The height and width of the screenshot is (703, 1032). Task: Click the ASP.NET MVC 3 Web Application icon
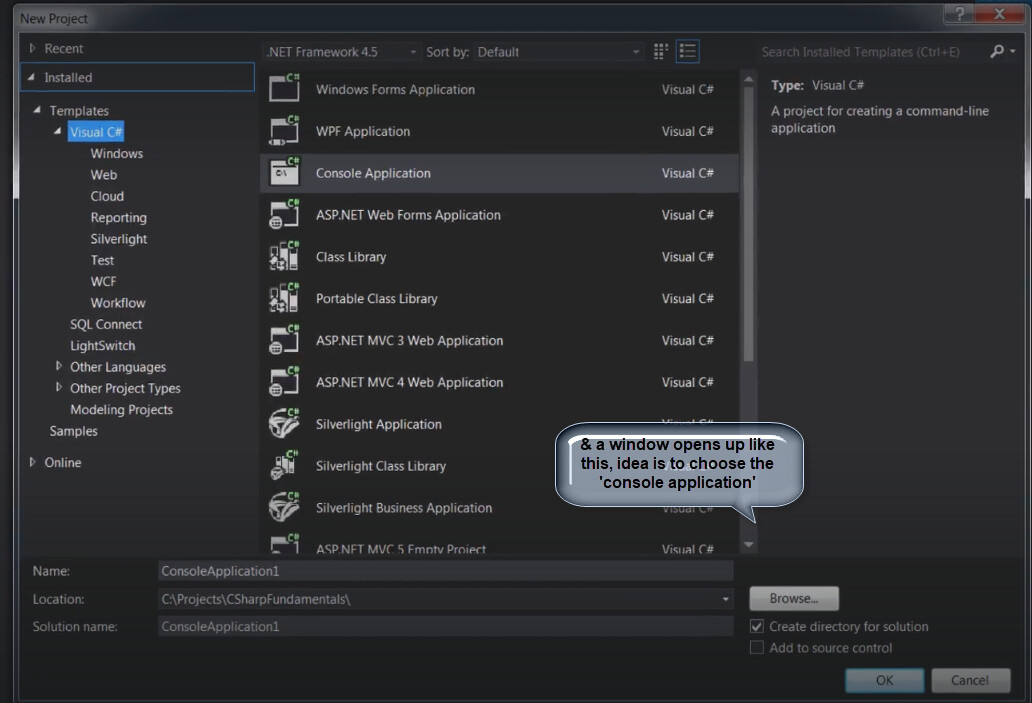pyautogui.click(x=284, y=340)
